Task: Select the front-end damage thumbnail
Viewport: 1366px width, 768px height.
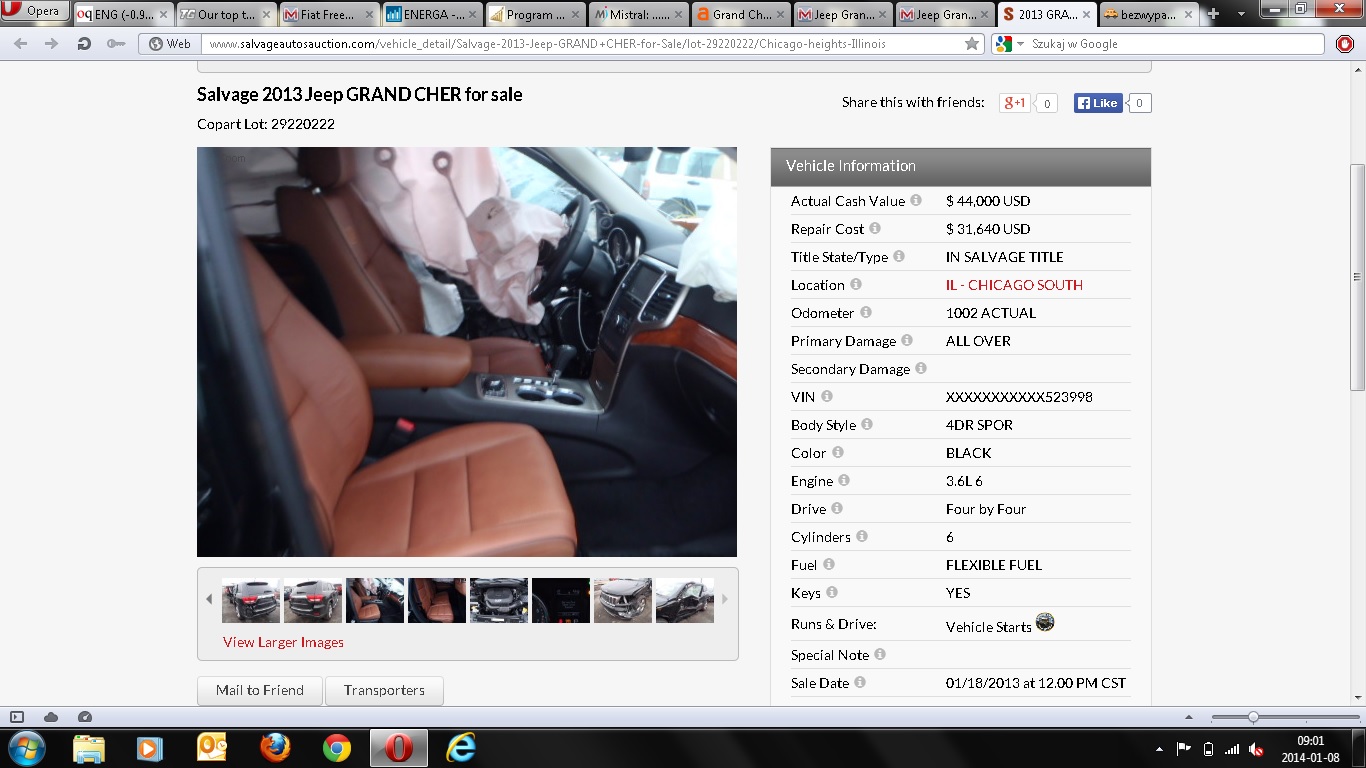Action: point(623,600)
